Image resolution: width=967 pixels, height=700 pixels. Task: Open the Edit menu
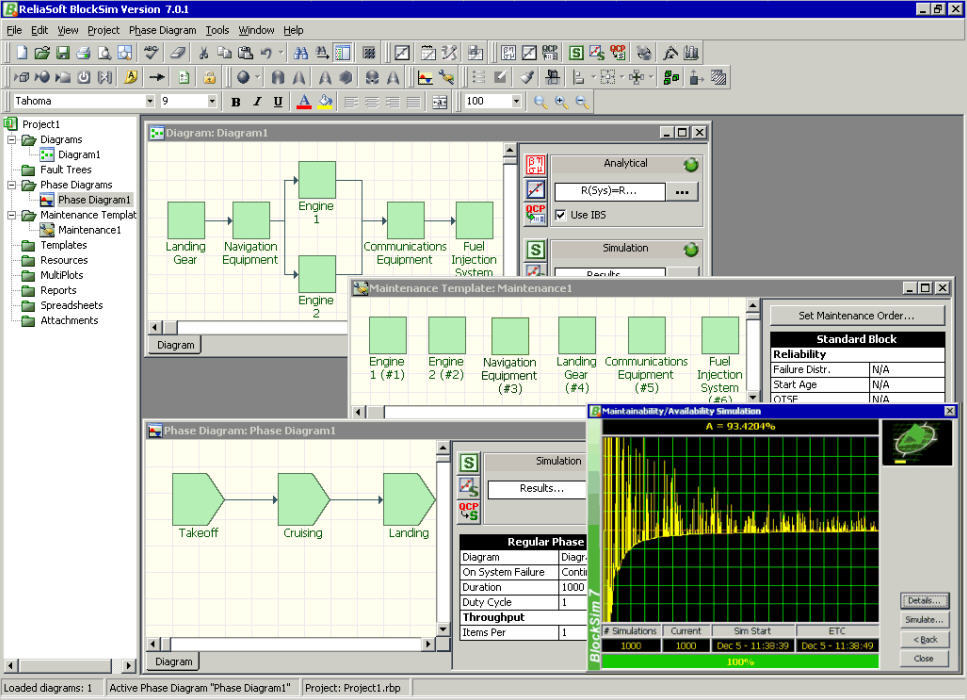pos(39,30)
